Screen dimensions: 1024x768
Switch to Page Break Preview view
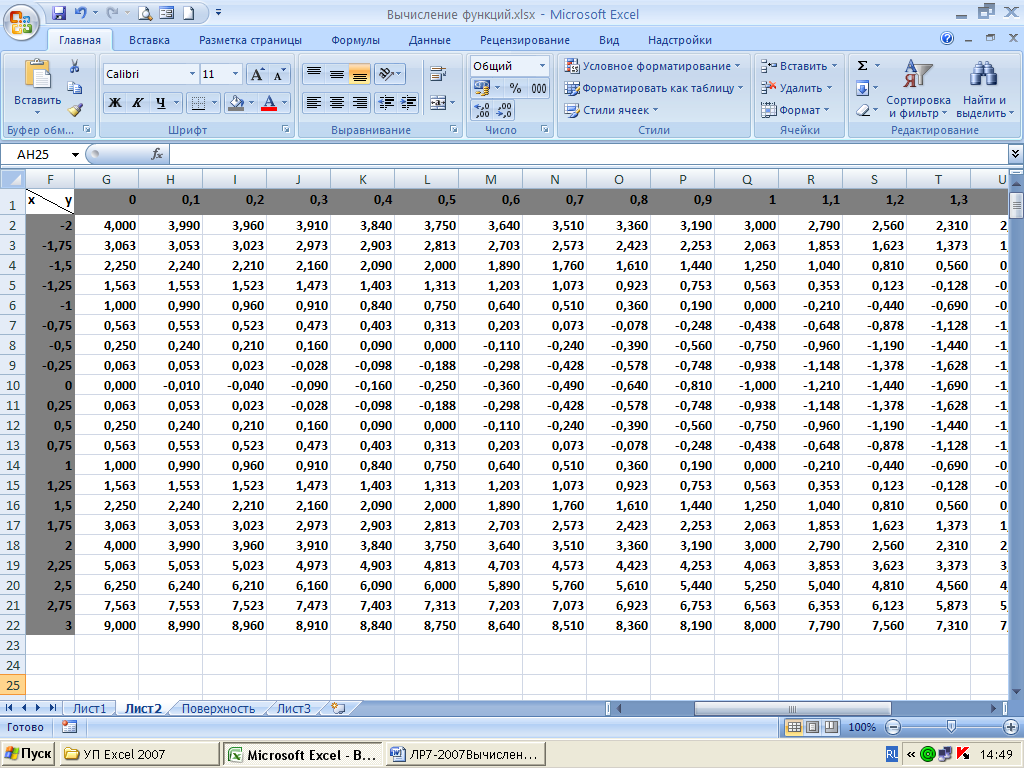click(x=831, y=727)
